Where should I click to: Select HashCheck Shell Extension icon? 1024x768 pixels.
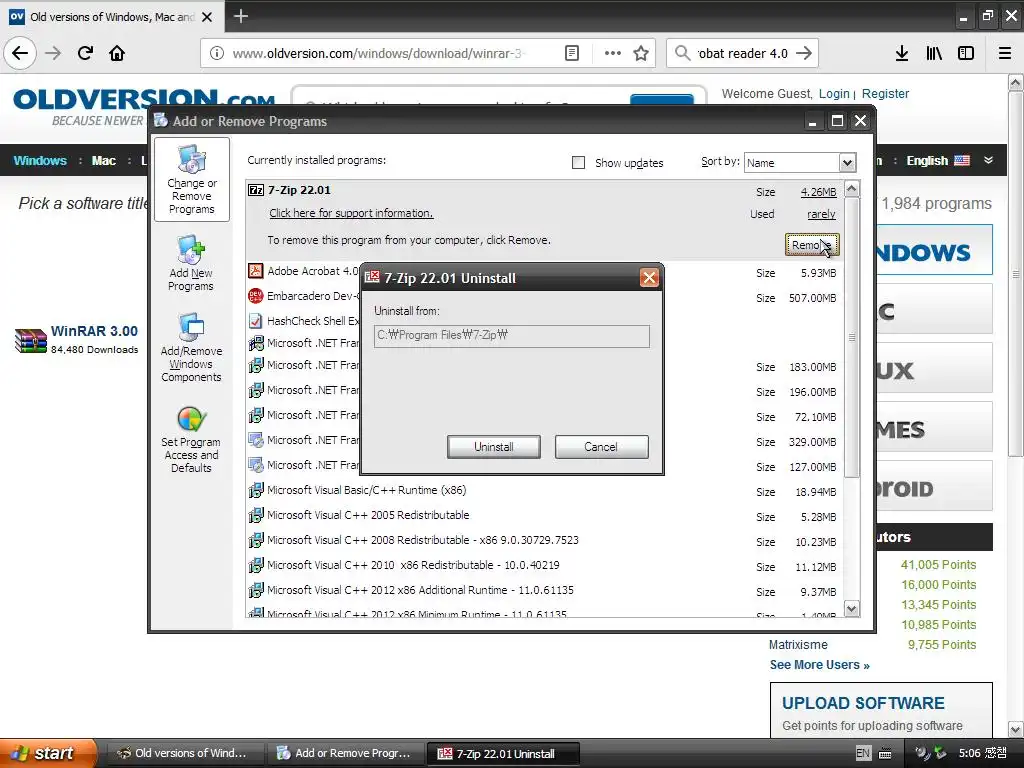(255, 321)
